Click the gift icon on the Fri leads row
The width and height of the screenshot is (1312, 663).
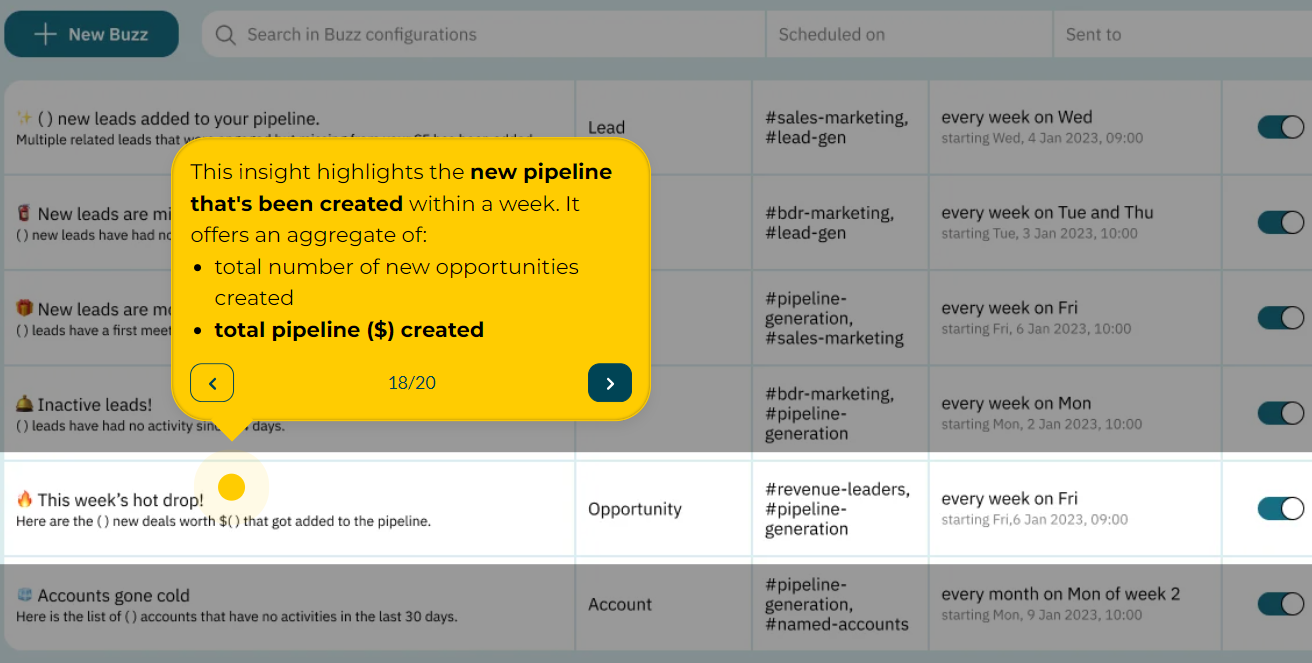tap(24, 309)
